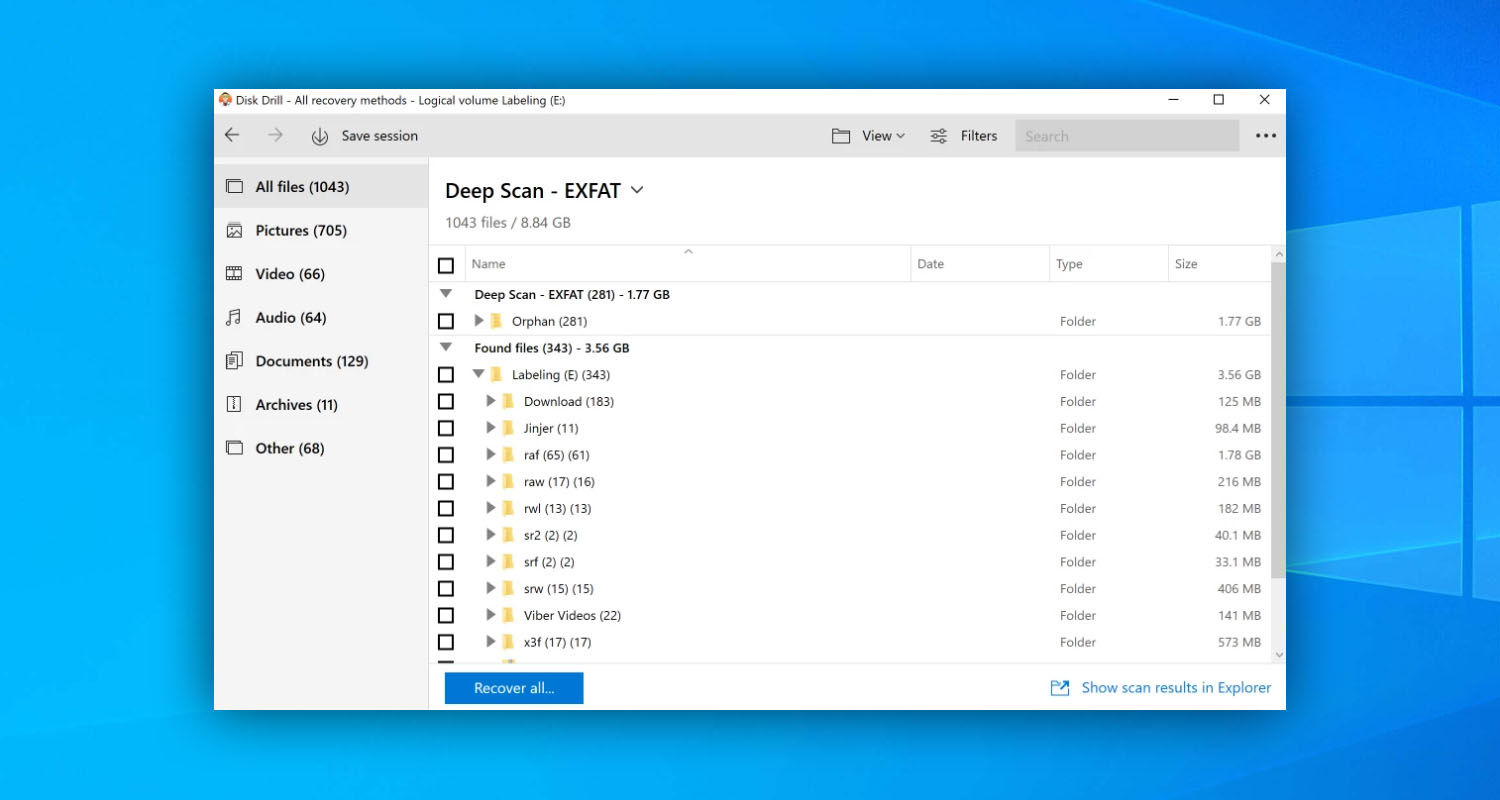The width and height of the screenshot is (1500, 800).
Task: Expand the Orphan (281) folder arrow
Action: tap(479, 321)
